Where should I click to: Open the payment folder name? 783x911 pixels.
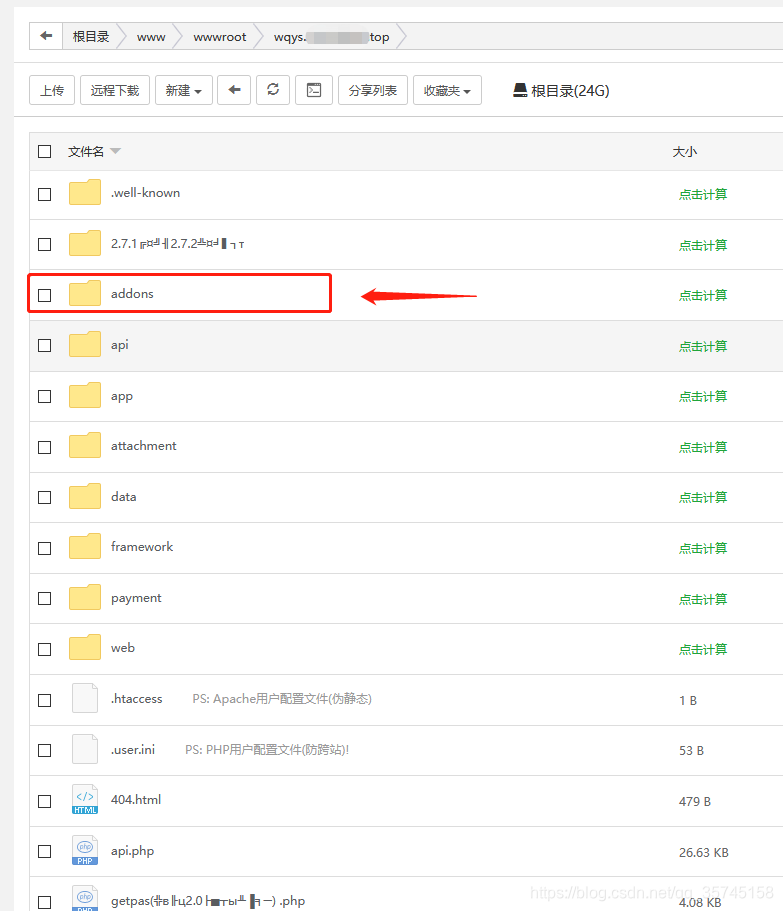(136, 598)
